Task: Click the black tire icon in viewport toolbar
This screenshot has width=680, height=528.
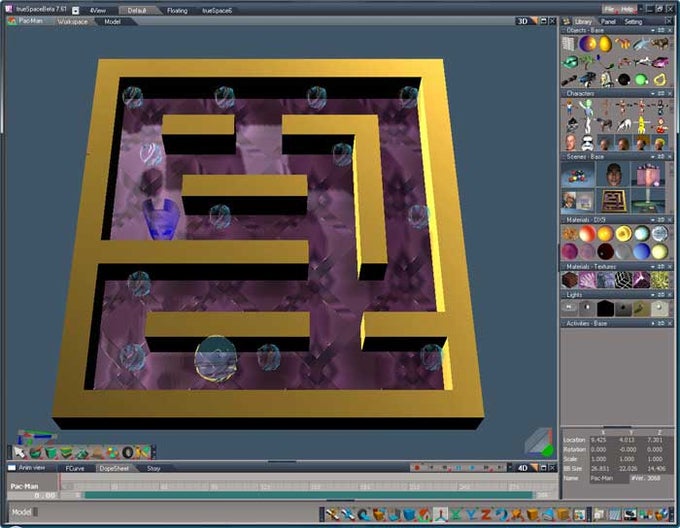Action: [x=128, y=453]
